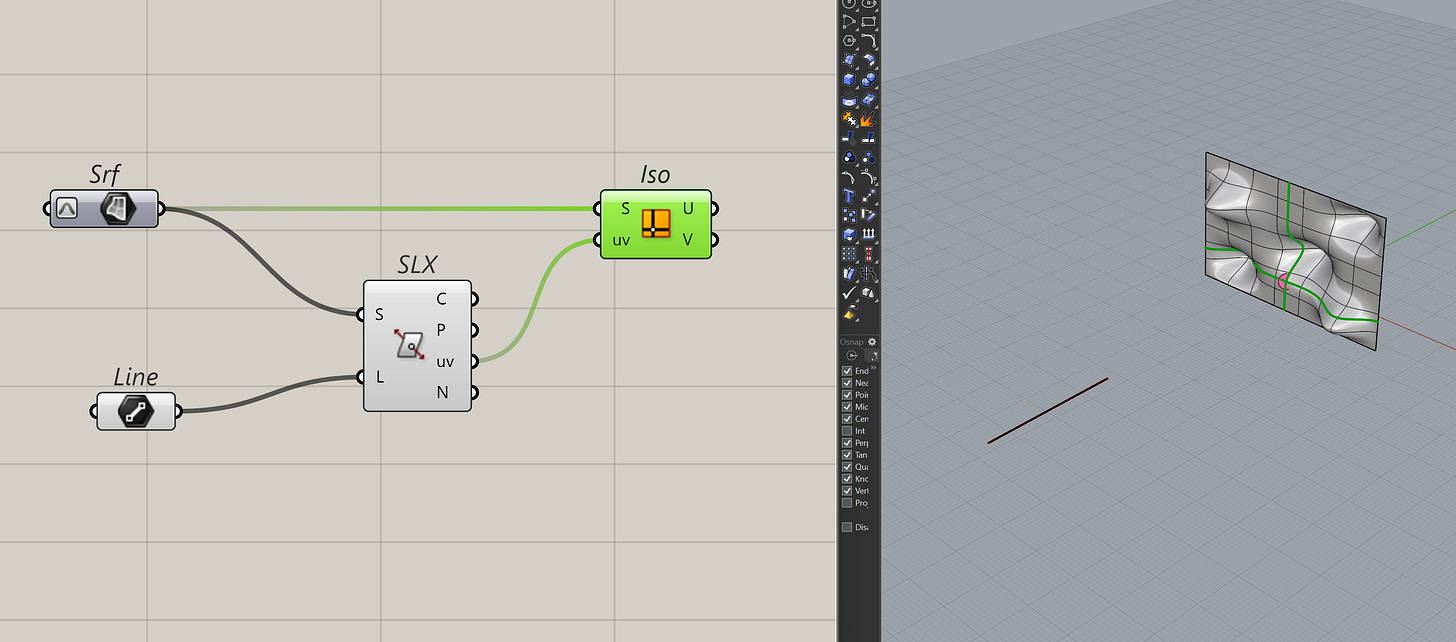This screenshot has width=1456, height=642.
Task: Enable the Disable osnap checkbox
Action: tap(847, 527)
